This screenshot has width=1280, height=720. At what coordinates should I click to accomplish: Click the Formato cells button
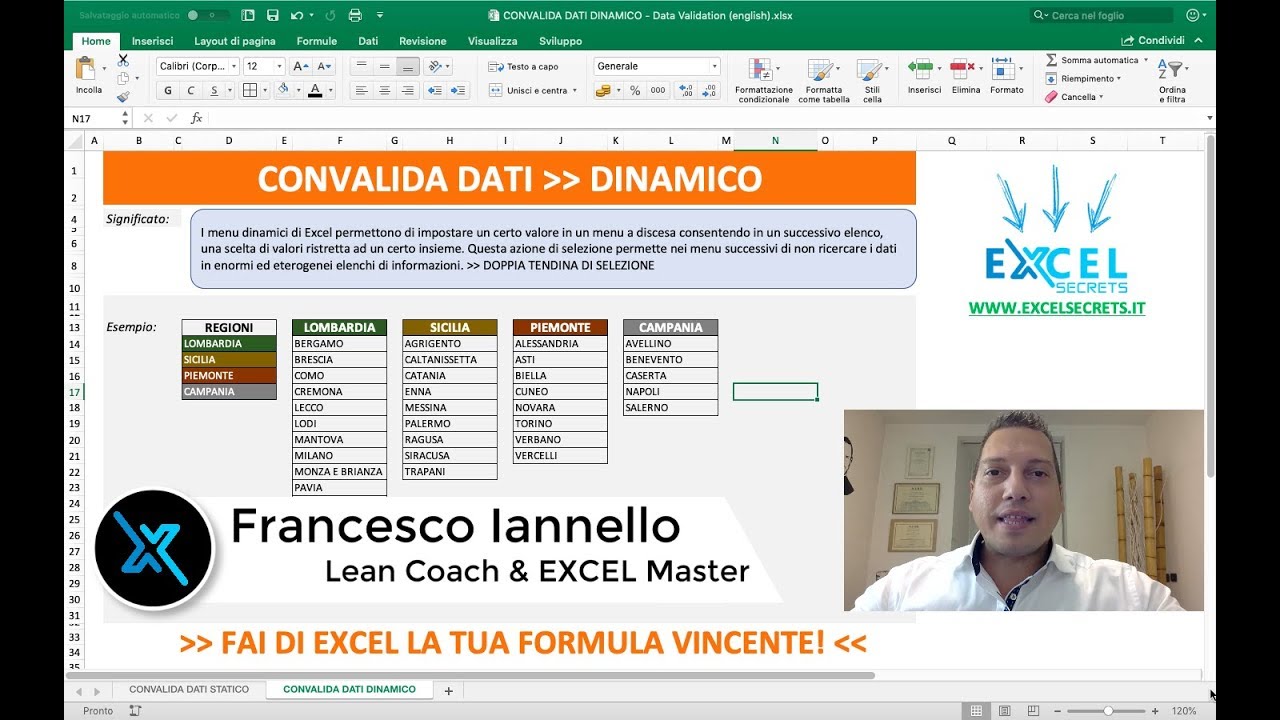1007,76
